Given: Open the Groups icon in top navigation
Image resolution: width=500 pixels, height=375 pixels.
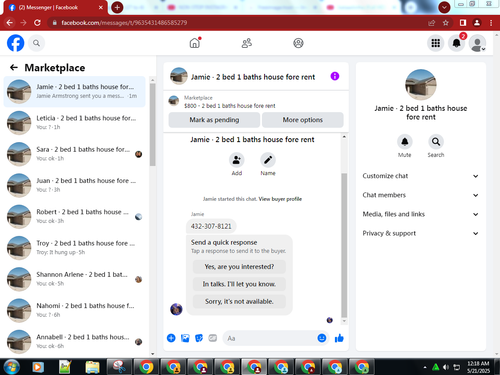Looking at the screenshot, I should (x=298, y=43).
